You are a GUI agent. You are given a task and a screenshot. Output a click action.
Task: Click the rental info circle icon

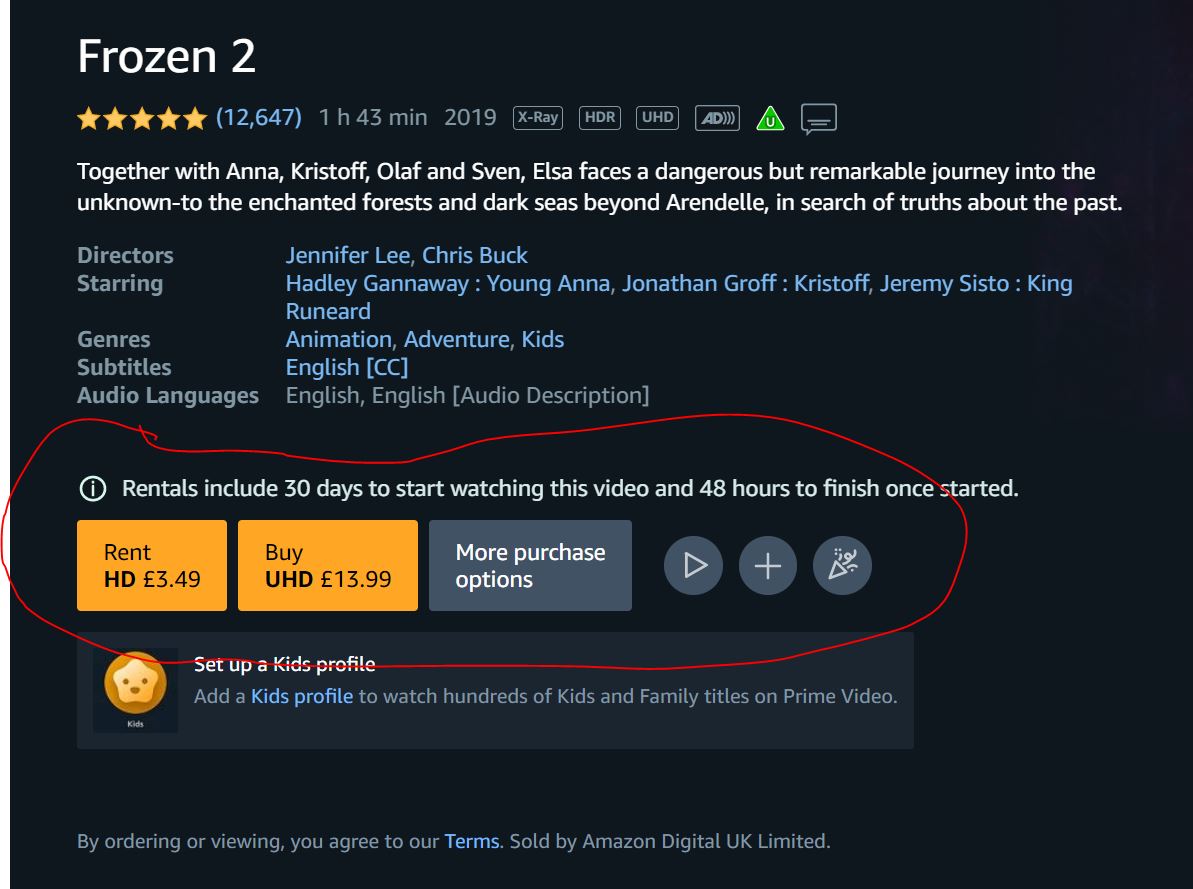coord(92,489)
